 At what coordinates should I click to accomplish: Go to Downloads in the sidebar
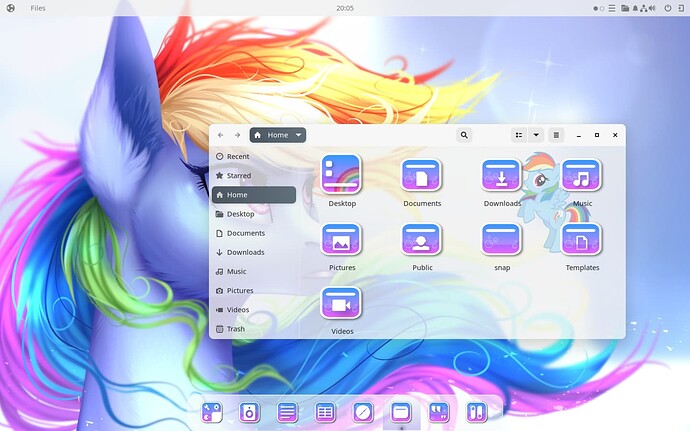click(254, 252)
